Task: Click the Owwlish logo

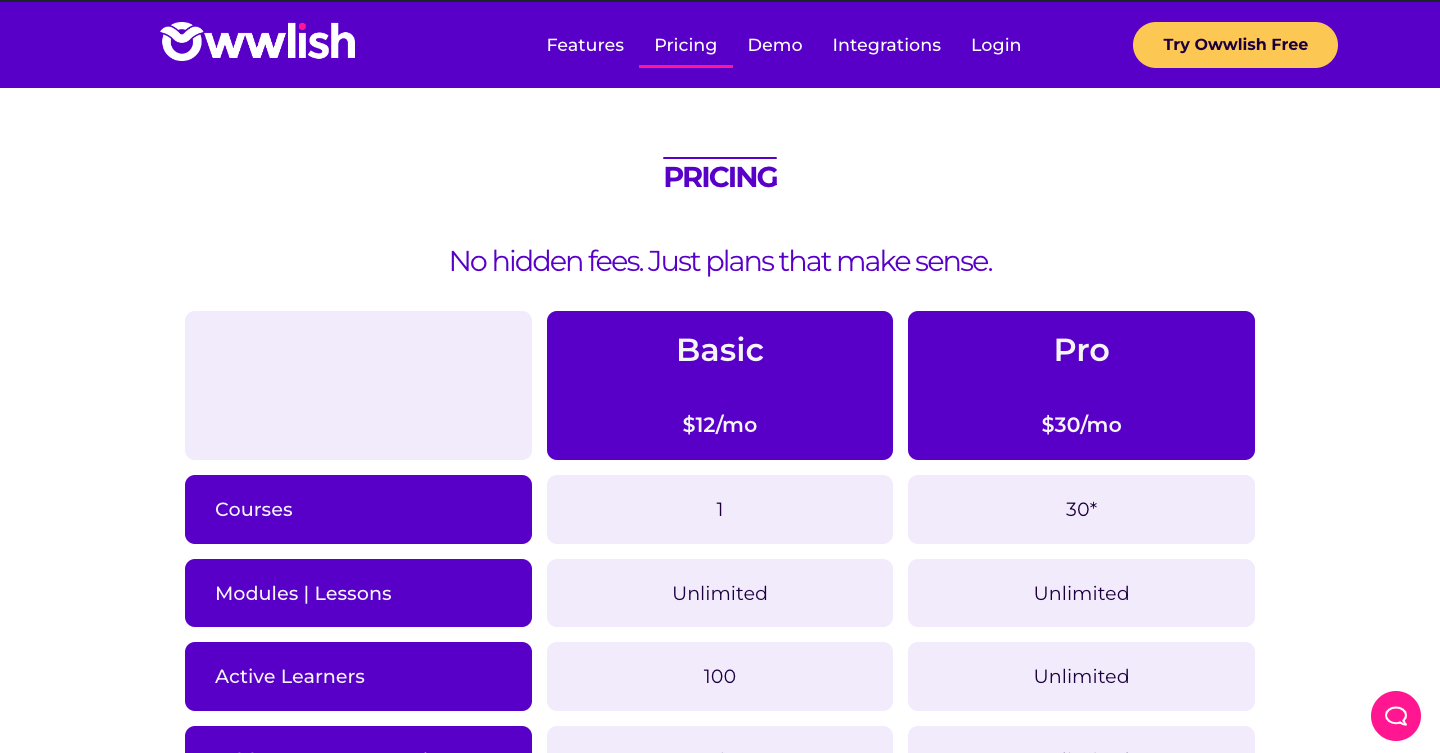Action: [x=258, y=43]
